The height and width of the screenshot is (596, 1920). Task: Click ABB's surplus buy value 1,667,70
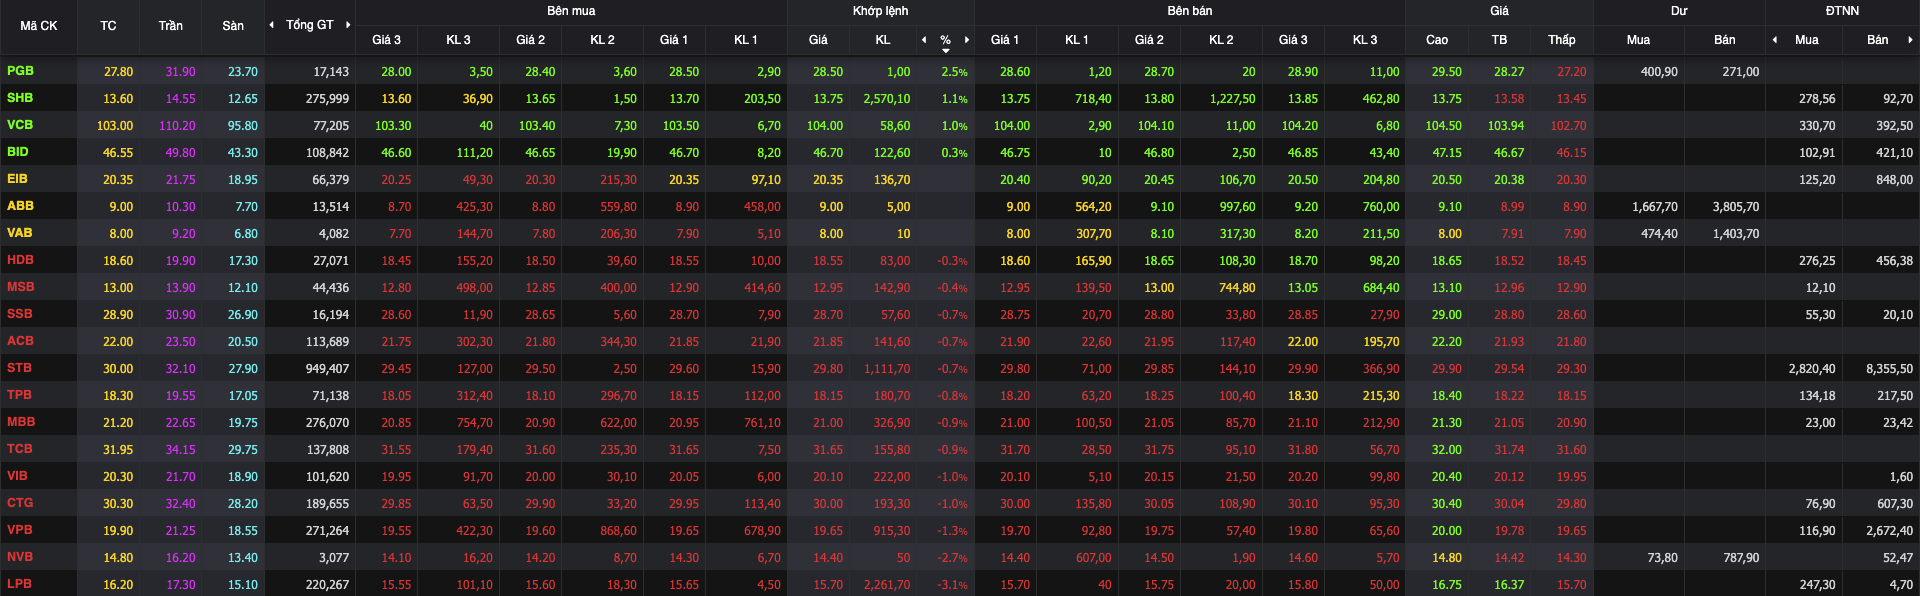1655,207
